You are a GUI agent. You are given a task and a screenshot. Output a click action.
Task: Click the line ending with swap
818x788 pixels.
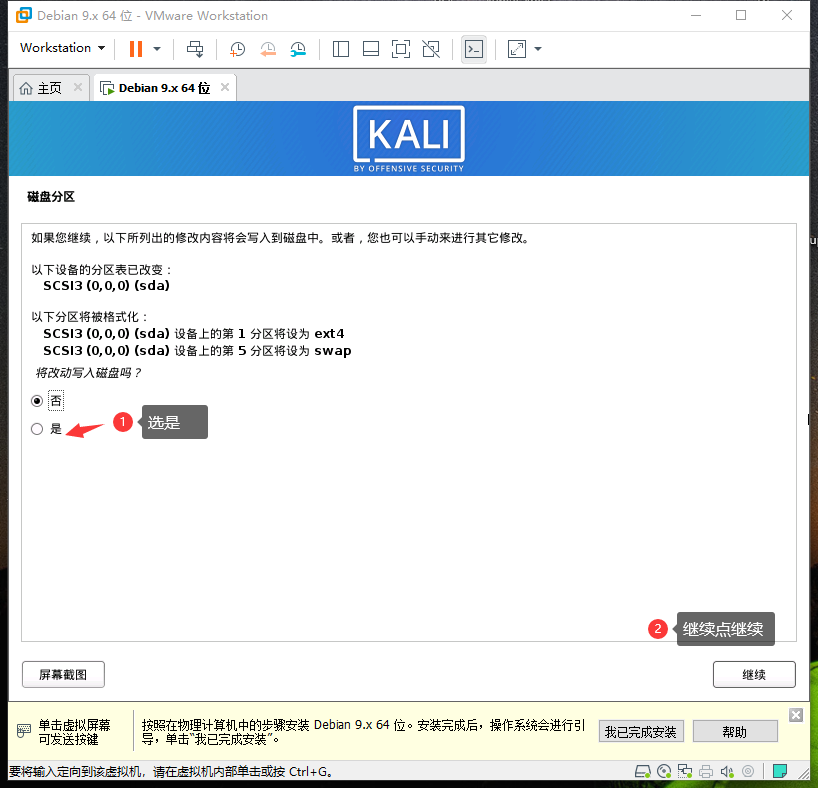click(x=197, y=350)
